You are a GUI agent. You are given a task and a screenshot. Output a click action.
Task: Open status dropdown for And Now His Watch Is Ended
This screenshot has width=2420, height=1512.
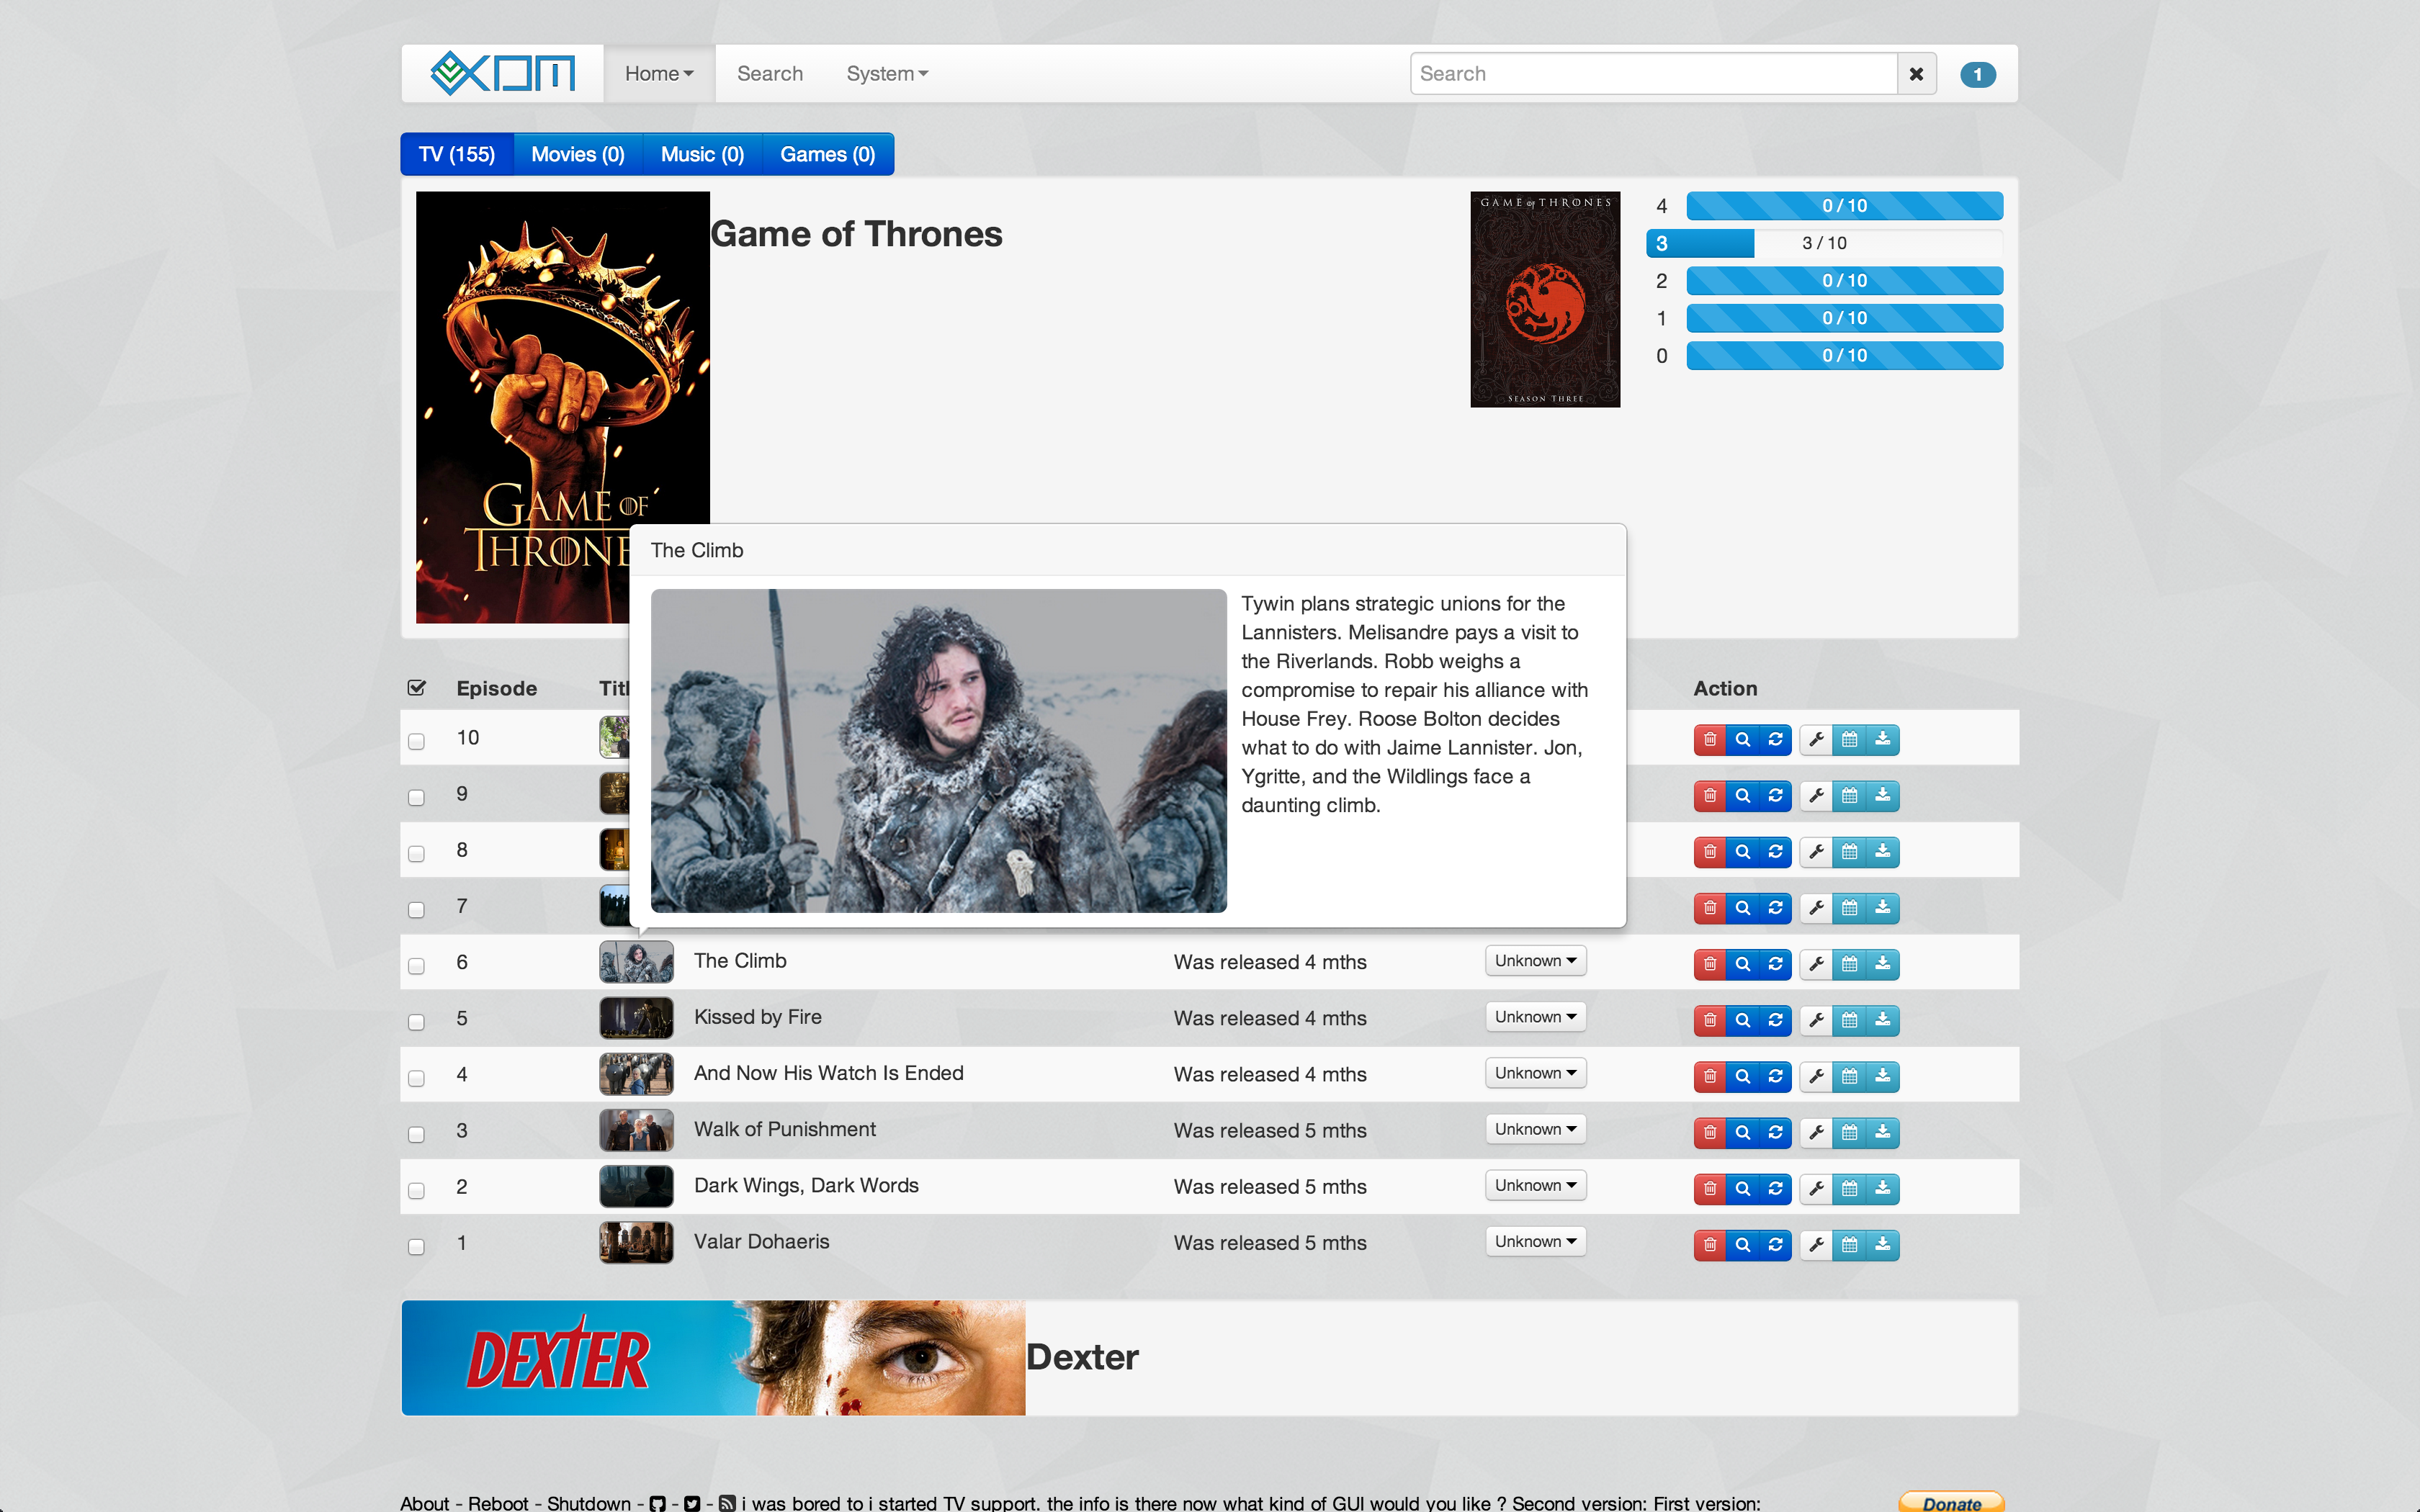click(x=1535, y=1073)
